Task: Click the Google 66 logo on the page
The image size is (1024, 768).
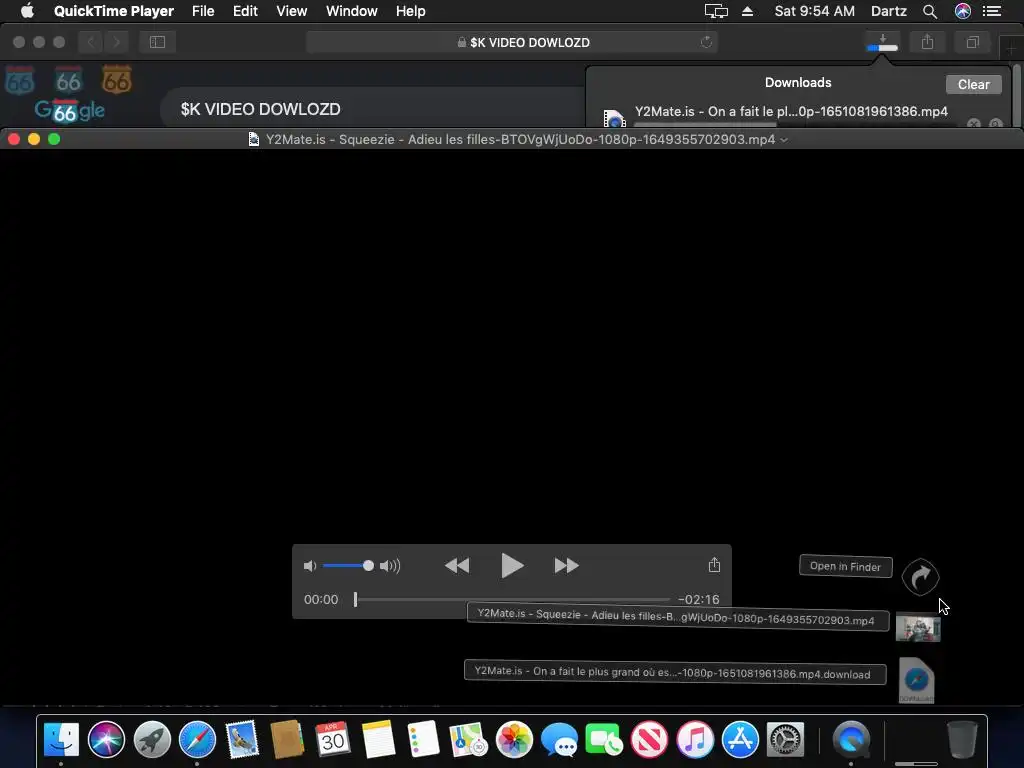Action: pyautogui.click(x=69, y=110)
